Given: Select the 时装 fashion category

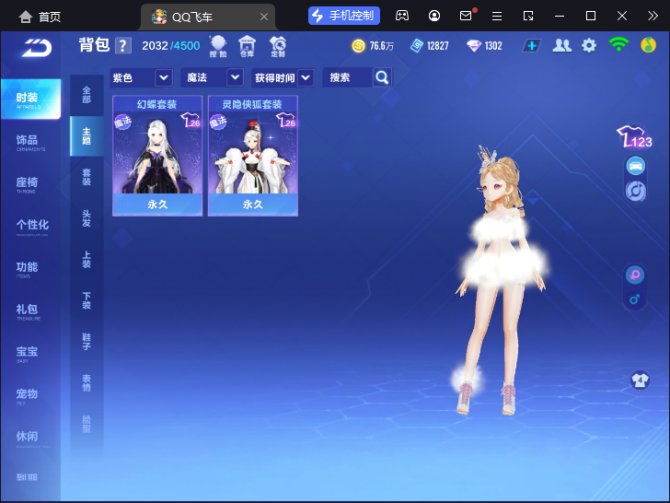Looking at the screenshot, I should click(31, 99).
